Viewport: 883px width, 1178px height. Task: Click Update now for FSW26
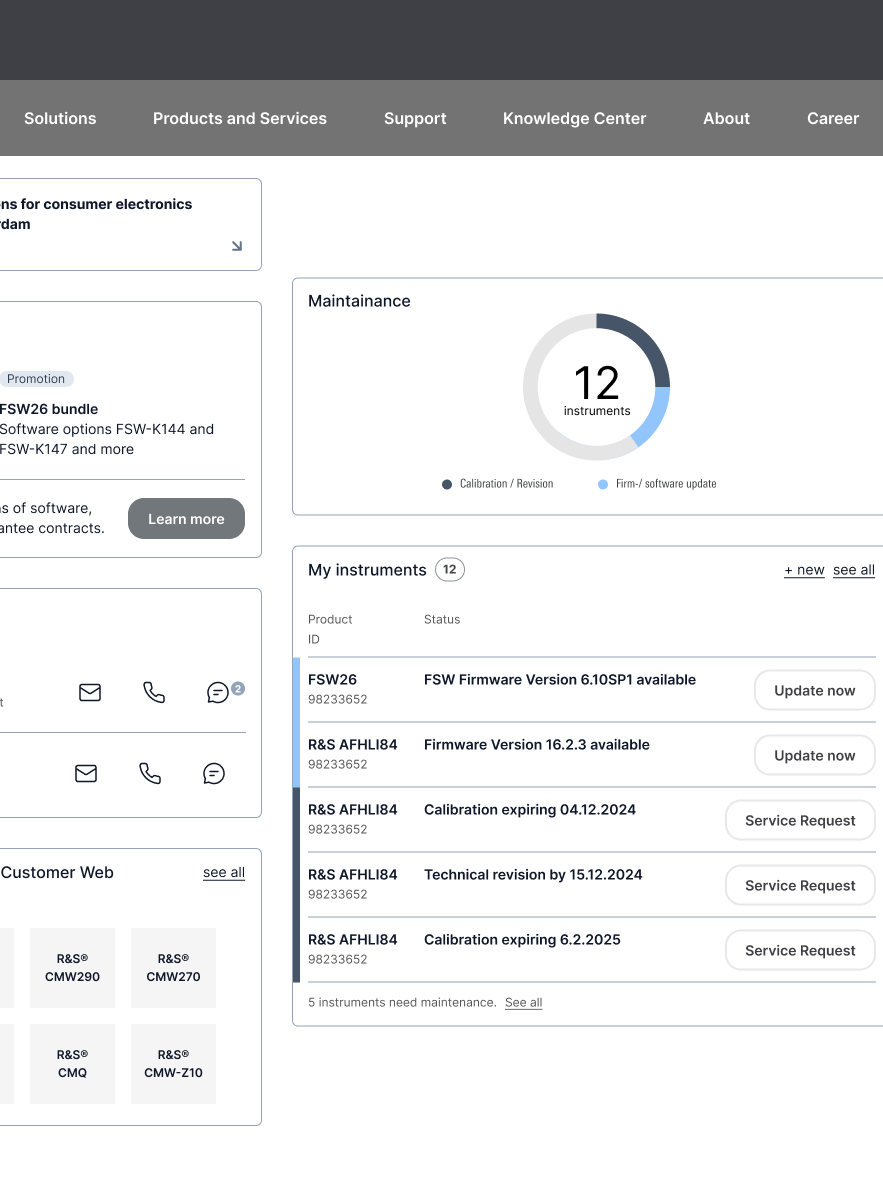pyautogui.click(x=815, y=690)
